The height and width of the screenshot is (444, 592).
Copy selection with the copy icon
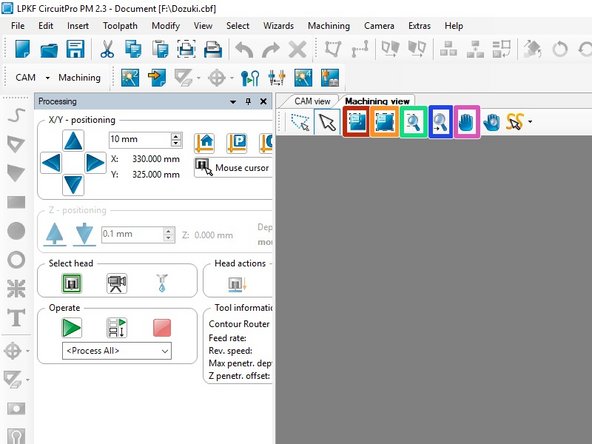[133, 49]
